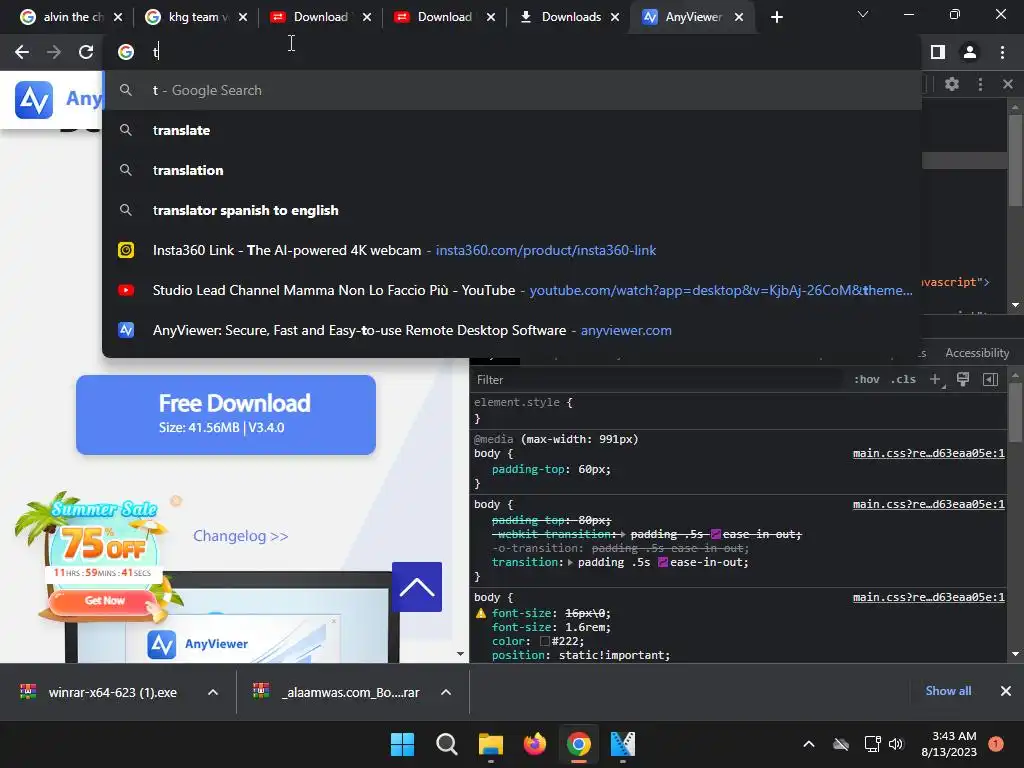Select the 'translate' suggestion

[512, 130]
